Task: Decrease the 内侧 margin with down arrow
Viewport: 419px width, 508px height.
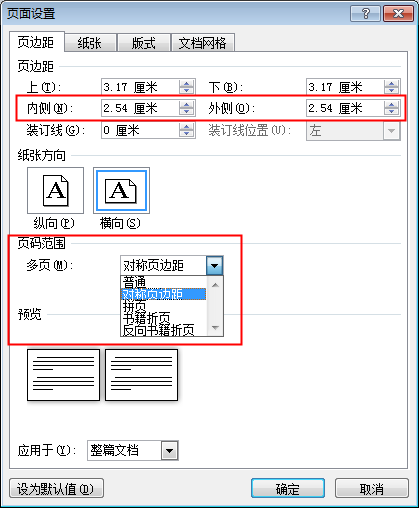Action: [x=187, y=112]
